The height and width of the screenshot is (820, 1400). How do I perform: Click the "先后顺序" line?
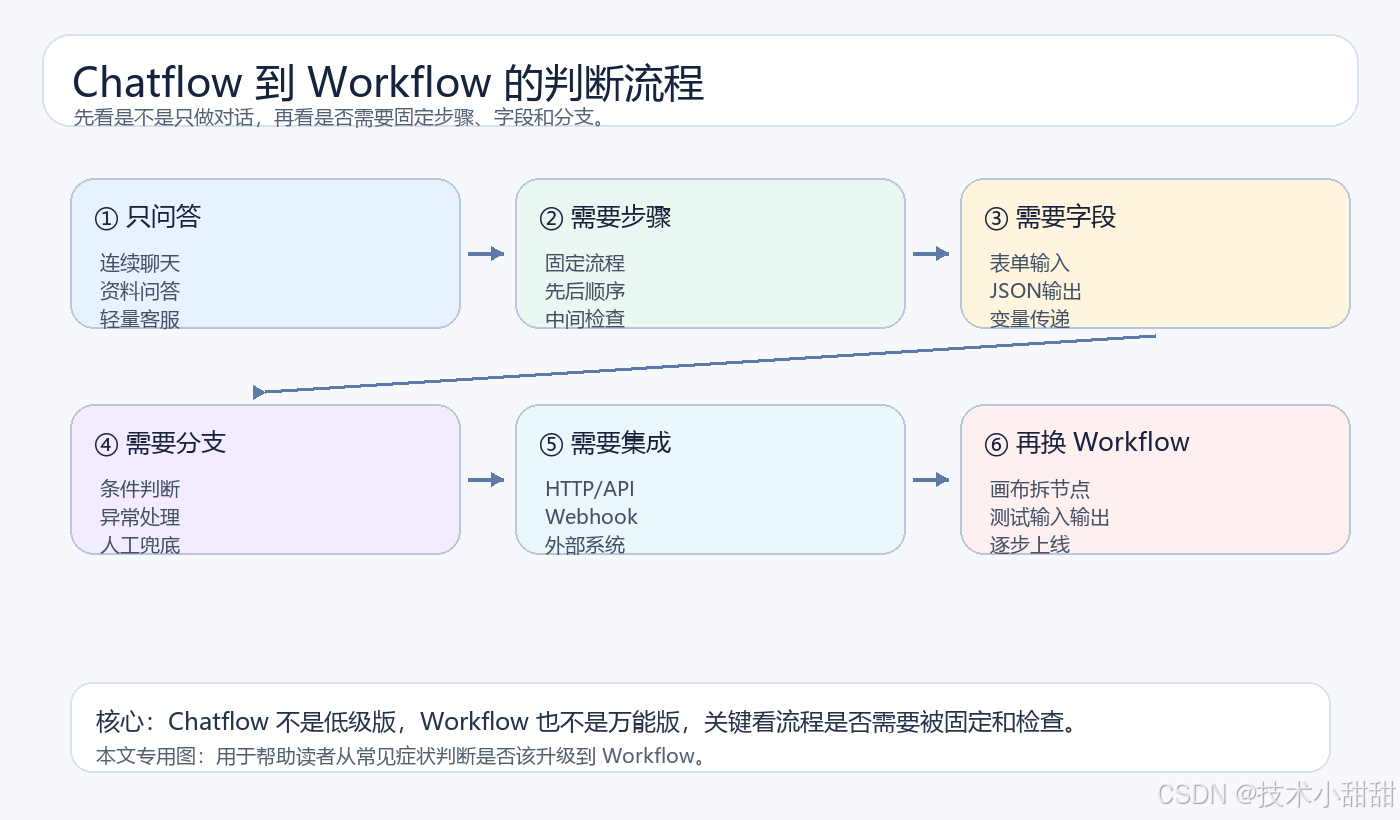coord(585,291)
